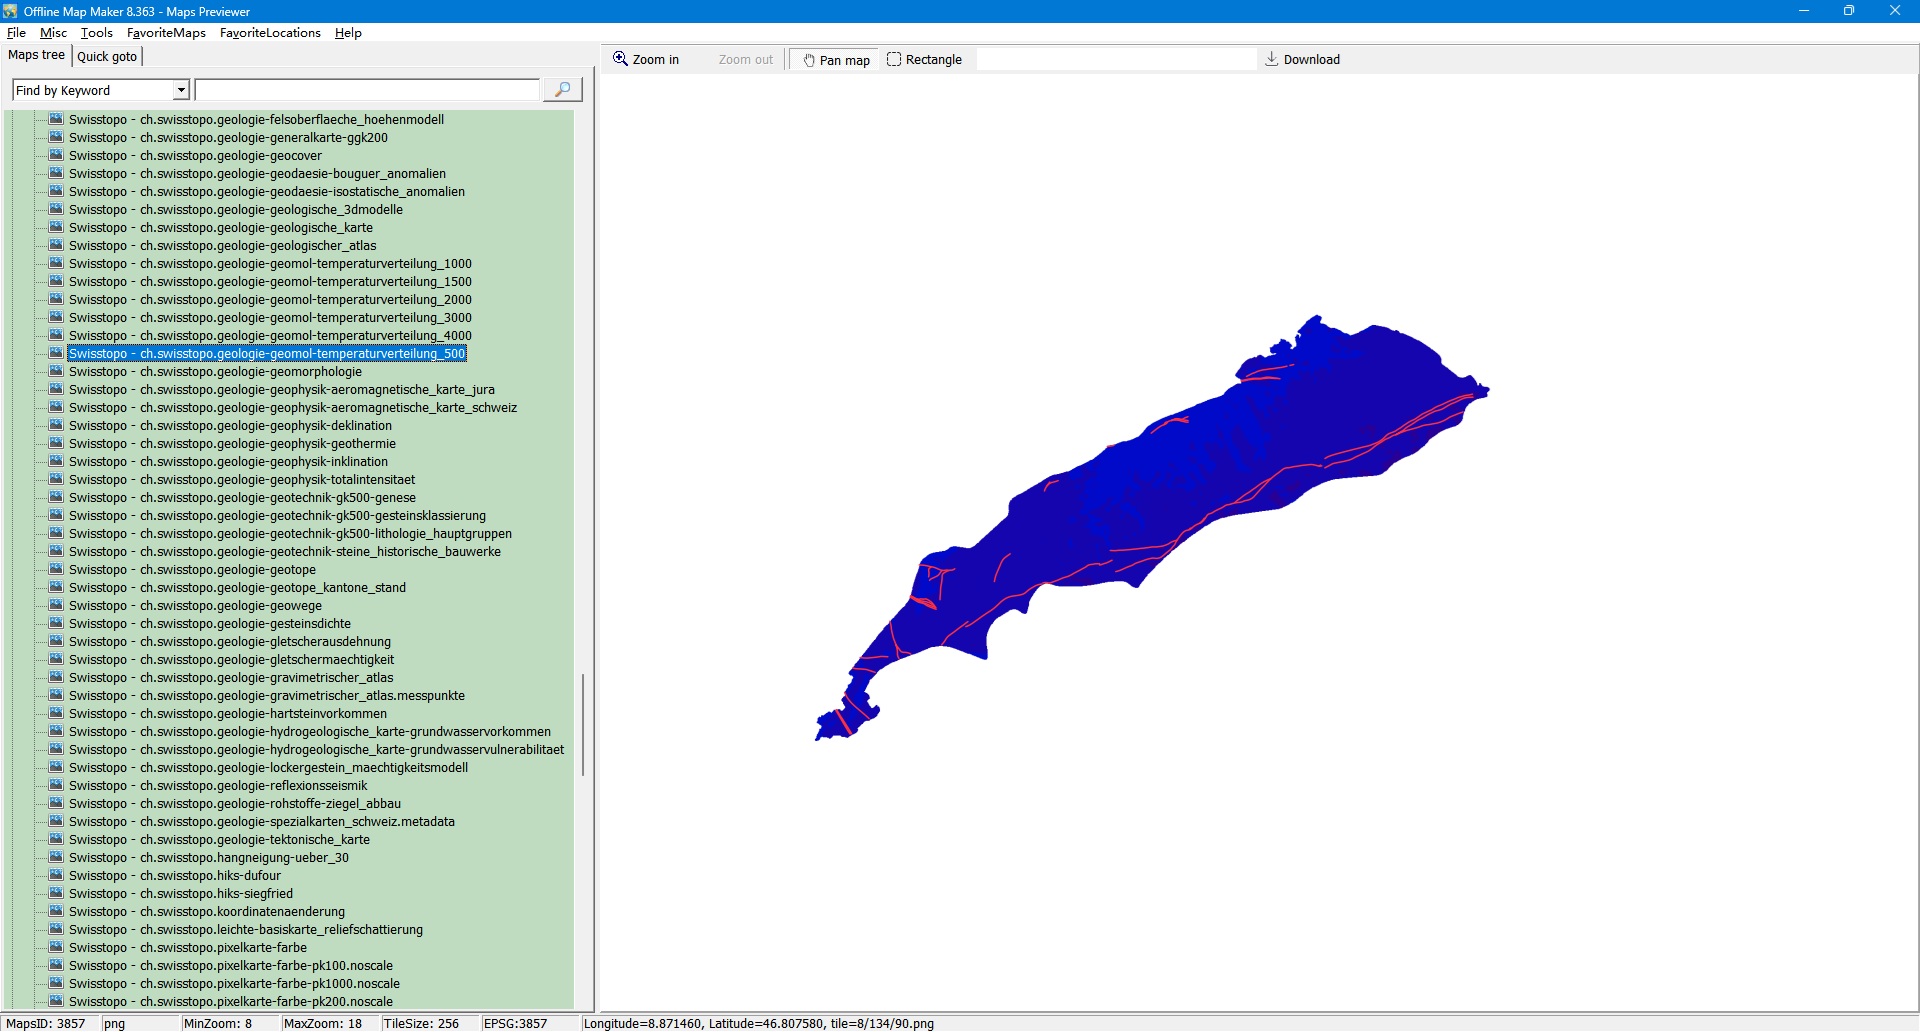Click the map icon beside geologie-geocover
The width and height of the screenshot is (1920, 1032).
pyautogui.click(x=57, y=156)
